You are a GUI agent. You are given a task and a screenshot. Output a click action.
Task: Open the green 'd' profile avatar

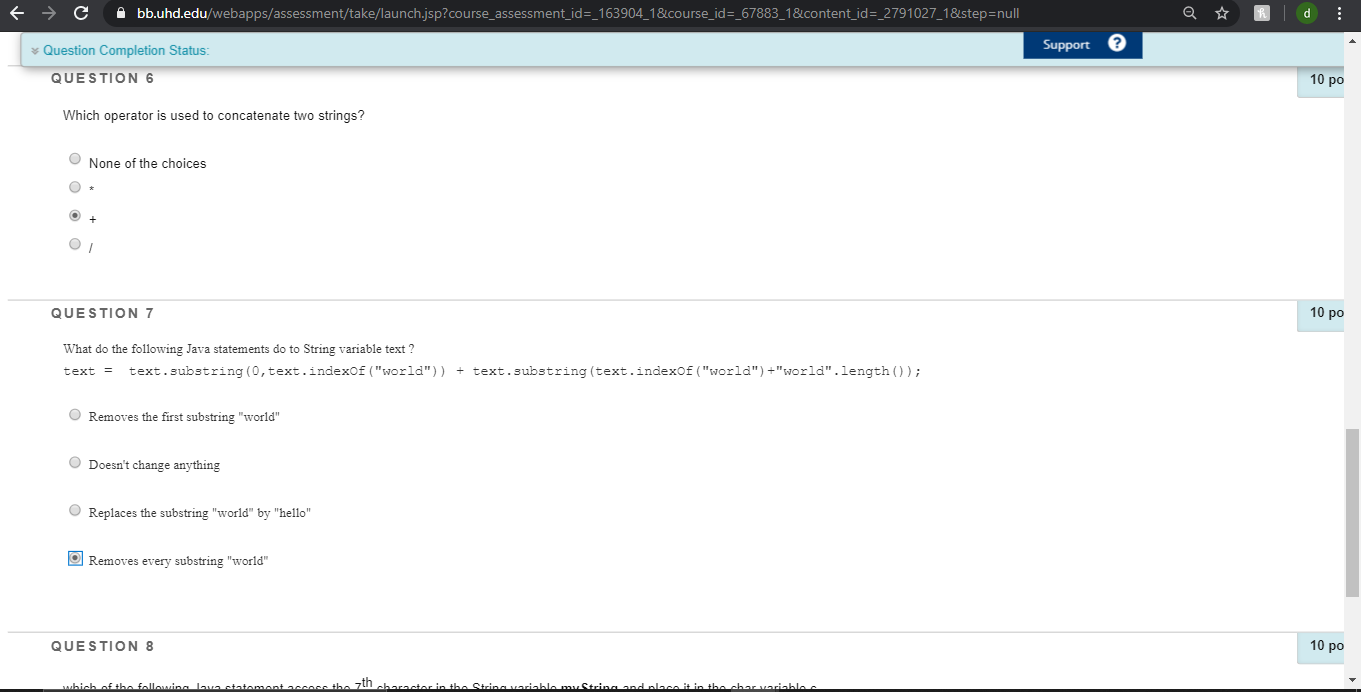pos(1306,14)
